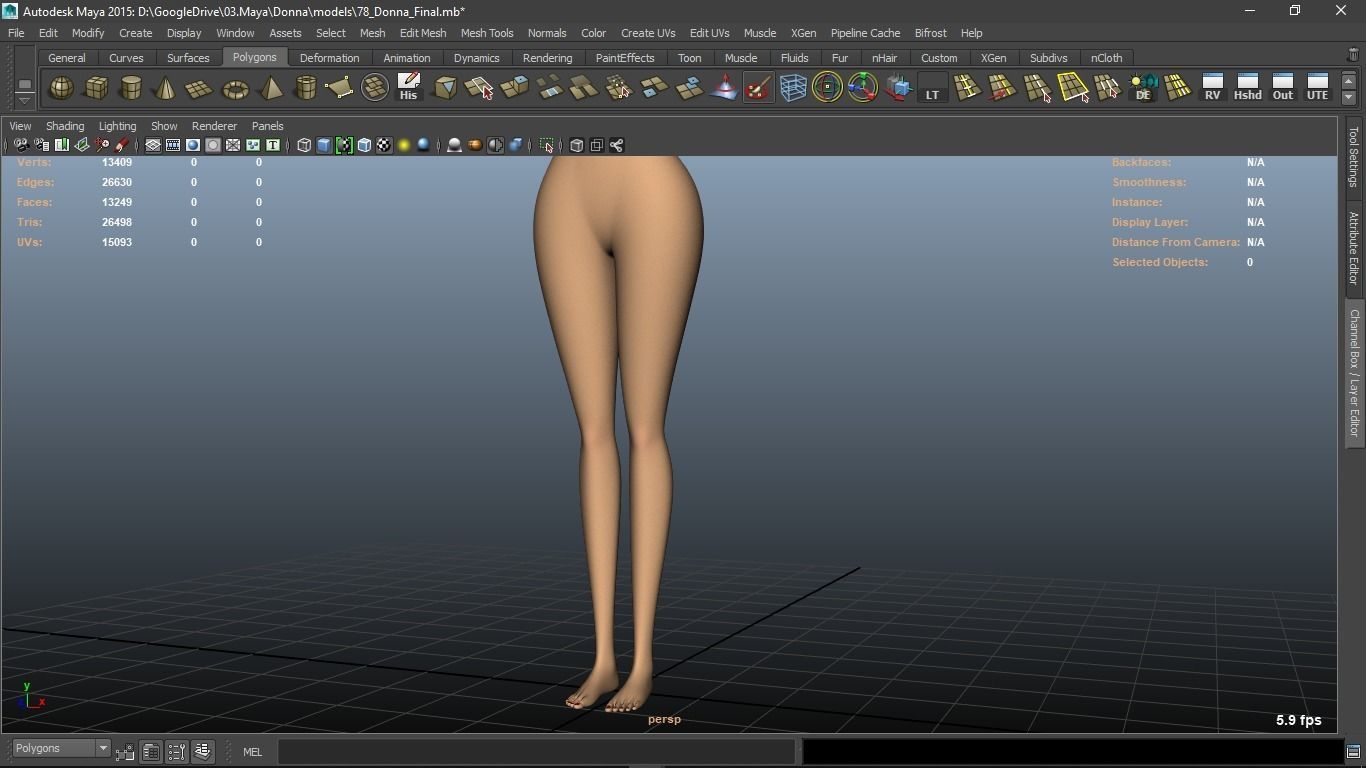Open the Mesh Tools menu
This screenshot has height=768, width=1366.
(487, 33)
